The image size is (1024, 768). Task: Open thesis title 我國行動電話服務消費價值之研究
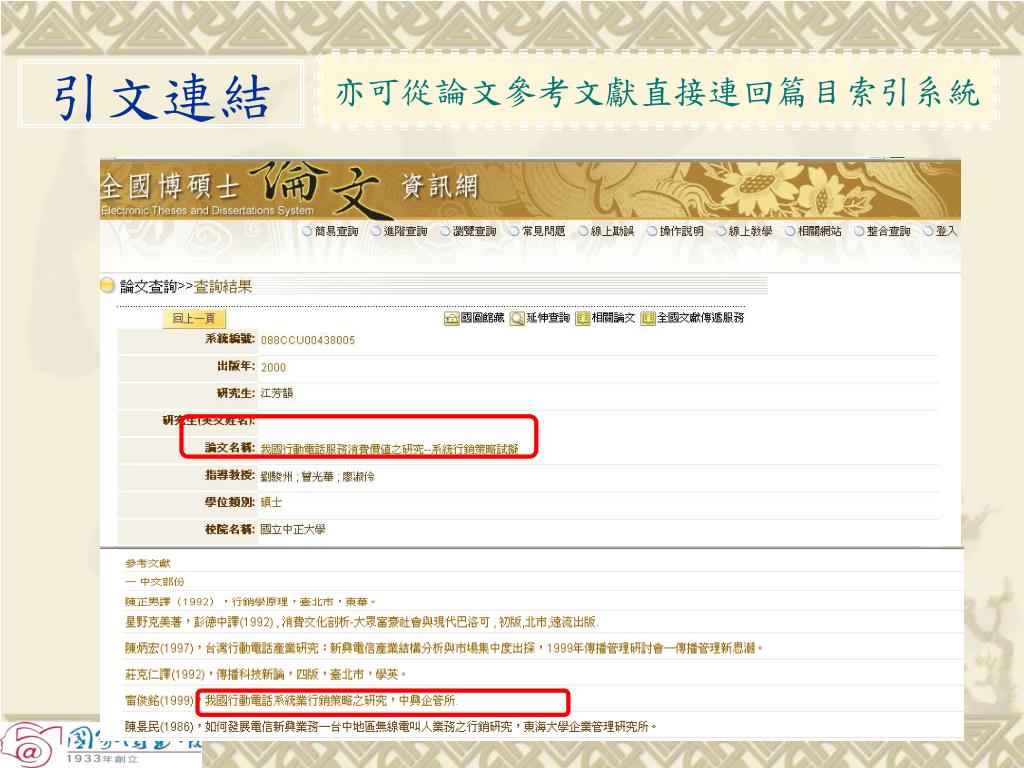[389, 449]
